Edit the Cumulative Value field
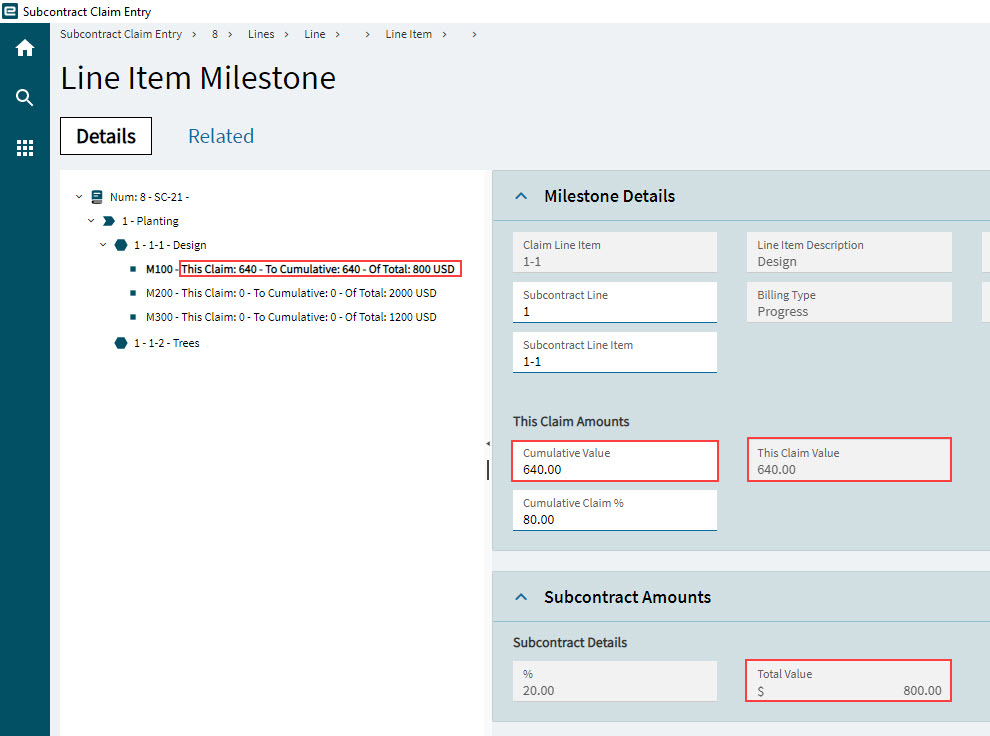The height and width of the screenshot is (736, 990). [614, 461]
